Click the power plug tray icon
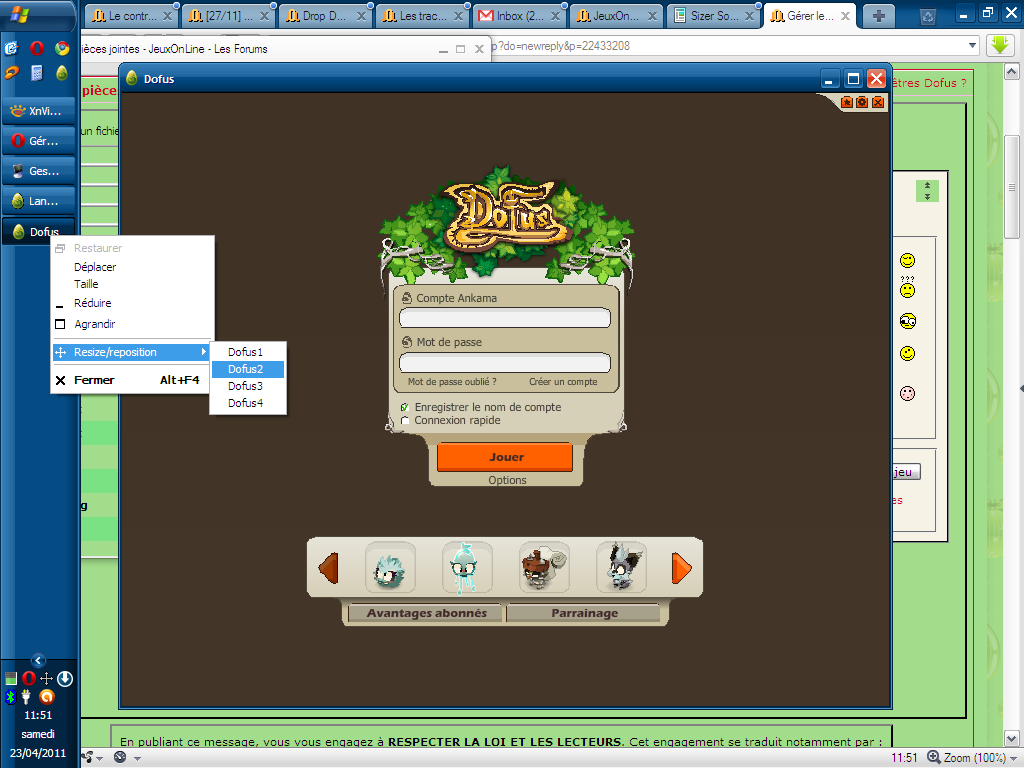1024x768 pixels. tap(26, 697)
